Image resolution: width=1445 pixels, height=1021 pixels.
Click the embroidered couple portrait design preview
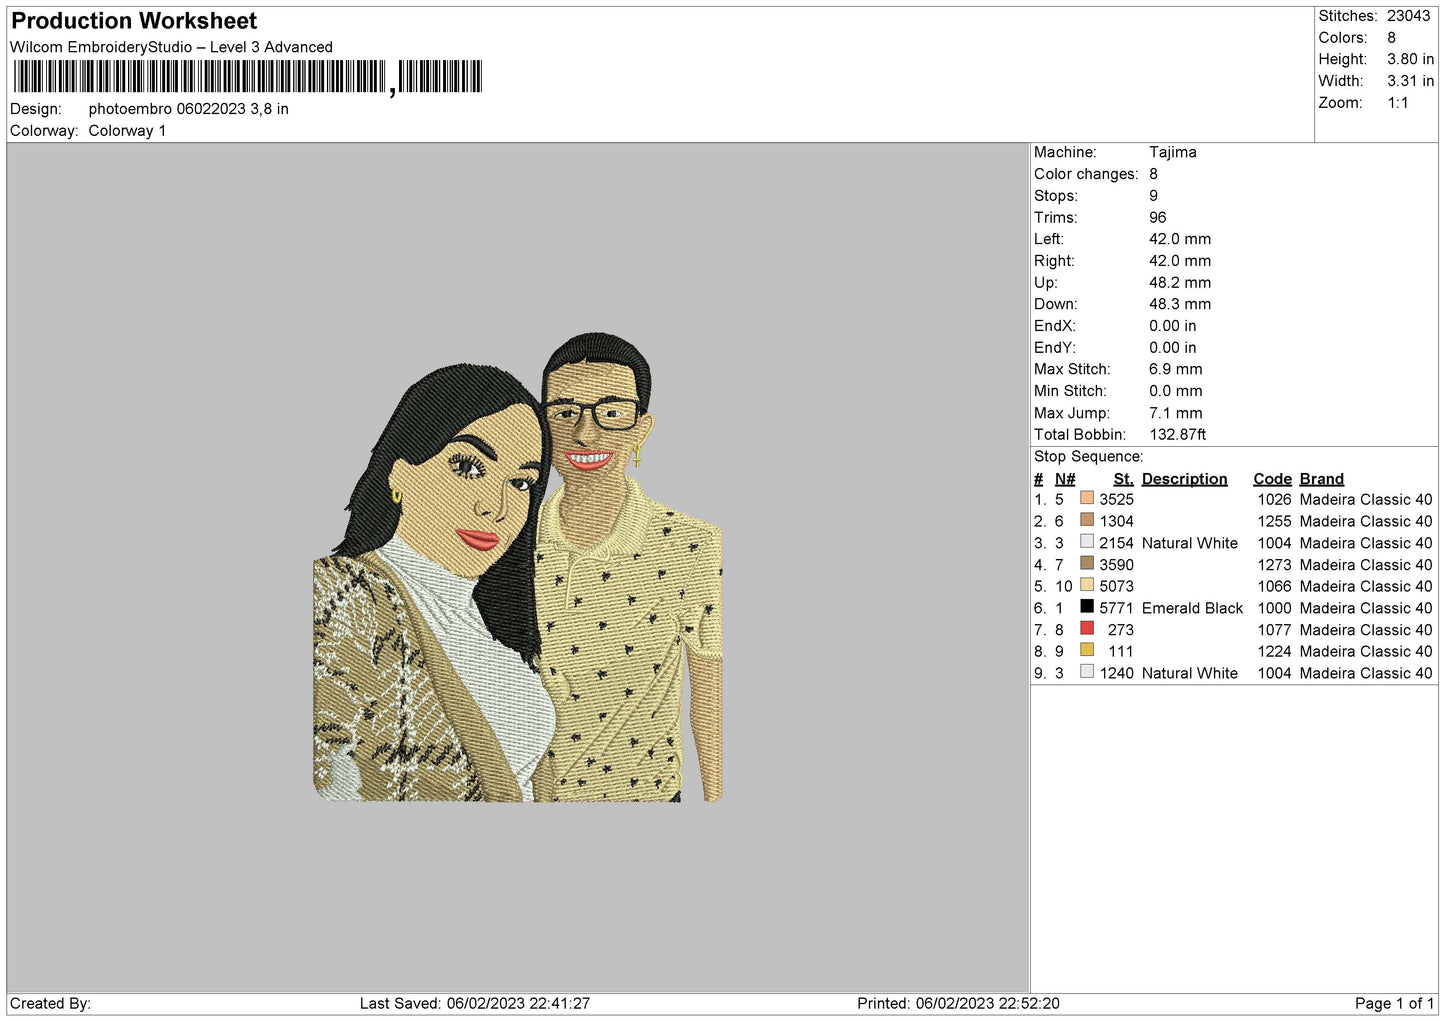[518, 567]
